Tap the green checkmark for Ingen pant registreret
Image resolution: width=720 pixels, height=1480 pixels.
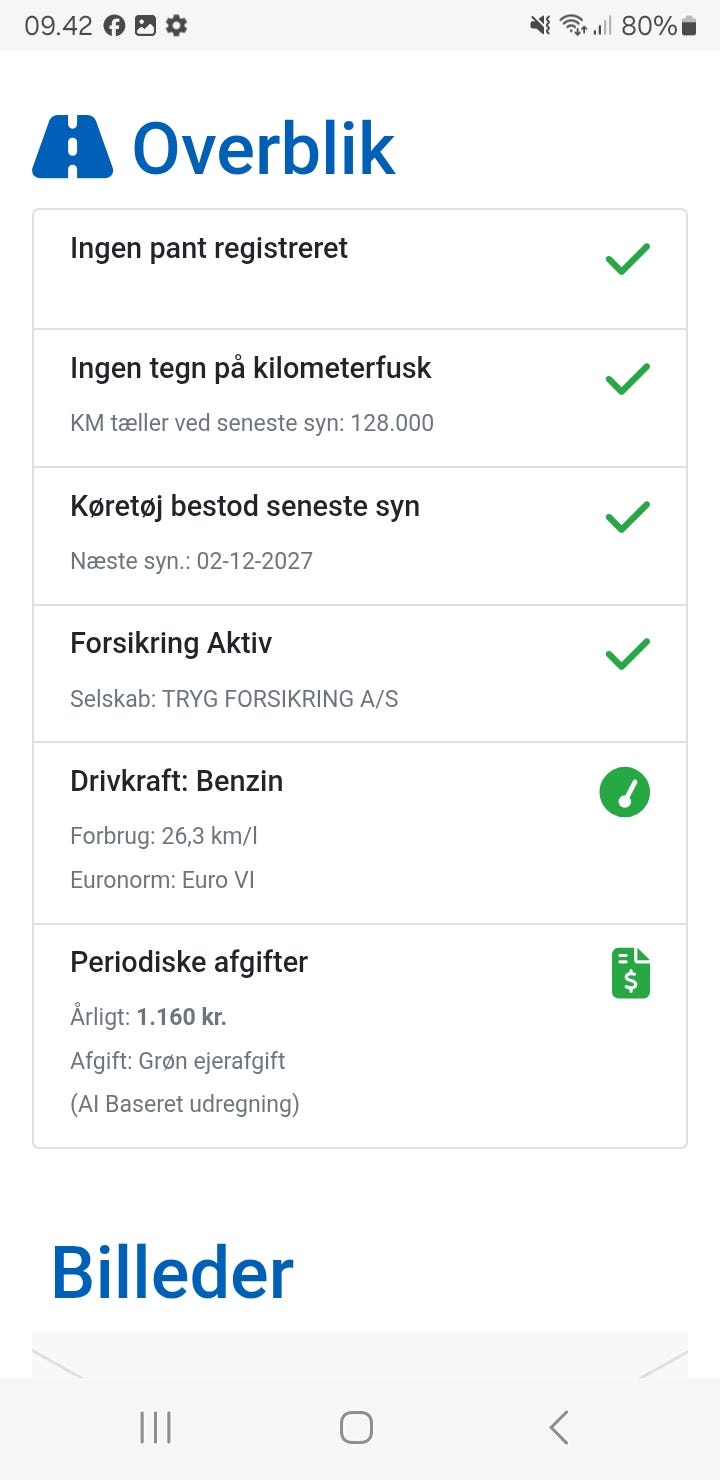(x=627, y=260)
